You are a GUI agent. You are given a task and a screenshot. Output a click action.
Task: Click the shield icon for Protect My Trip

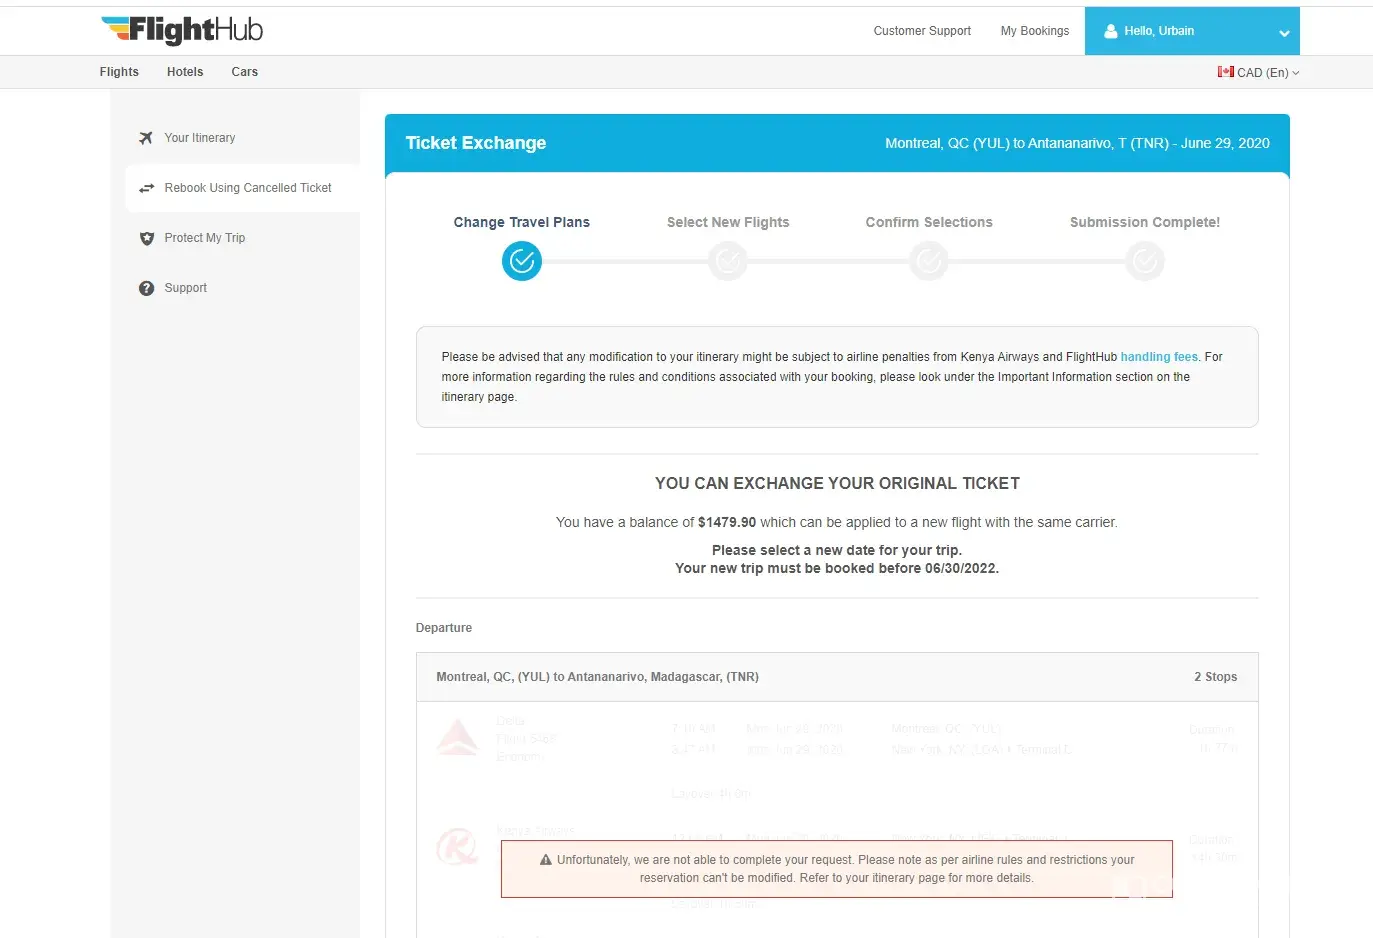click(x=146, y=238)
